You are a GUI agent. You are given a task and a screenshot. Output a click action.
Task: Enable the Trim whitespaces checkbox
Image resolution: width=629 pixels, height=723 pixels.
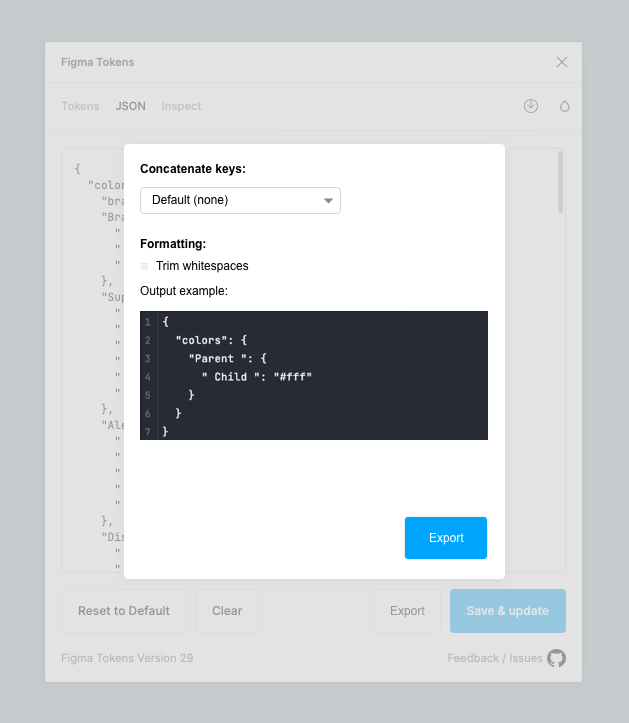pyautogui.click(x=145, y=266)
